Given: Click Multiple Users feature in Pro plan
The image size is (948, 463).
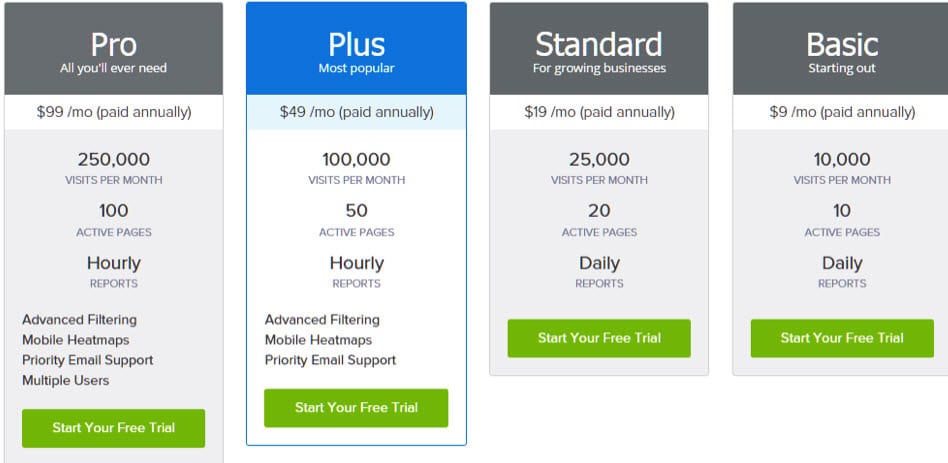Looking at the screenshot, I should pyautogui.click(x=66, y=380).
